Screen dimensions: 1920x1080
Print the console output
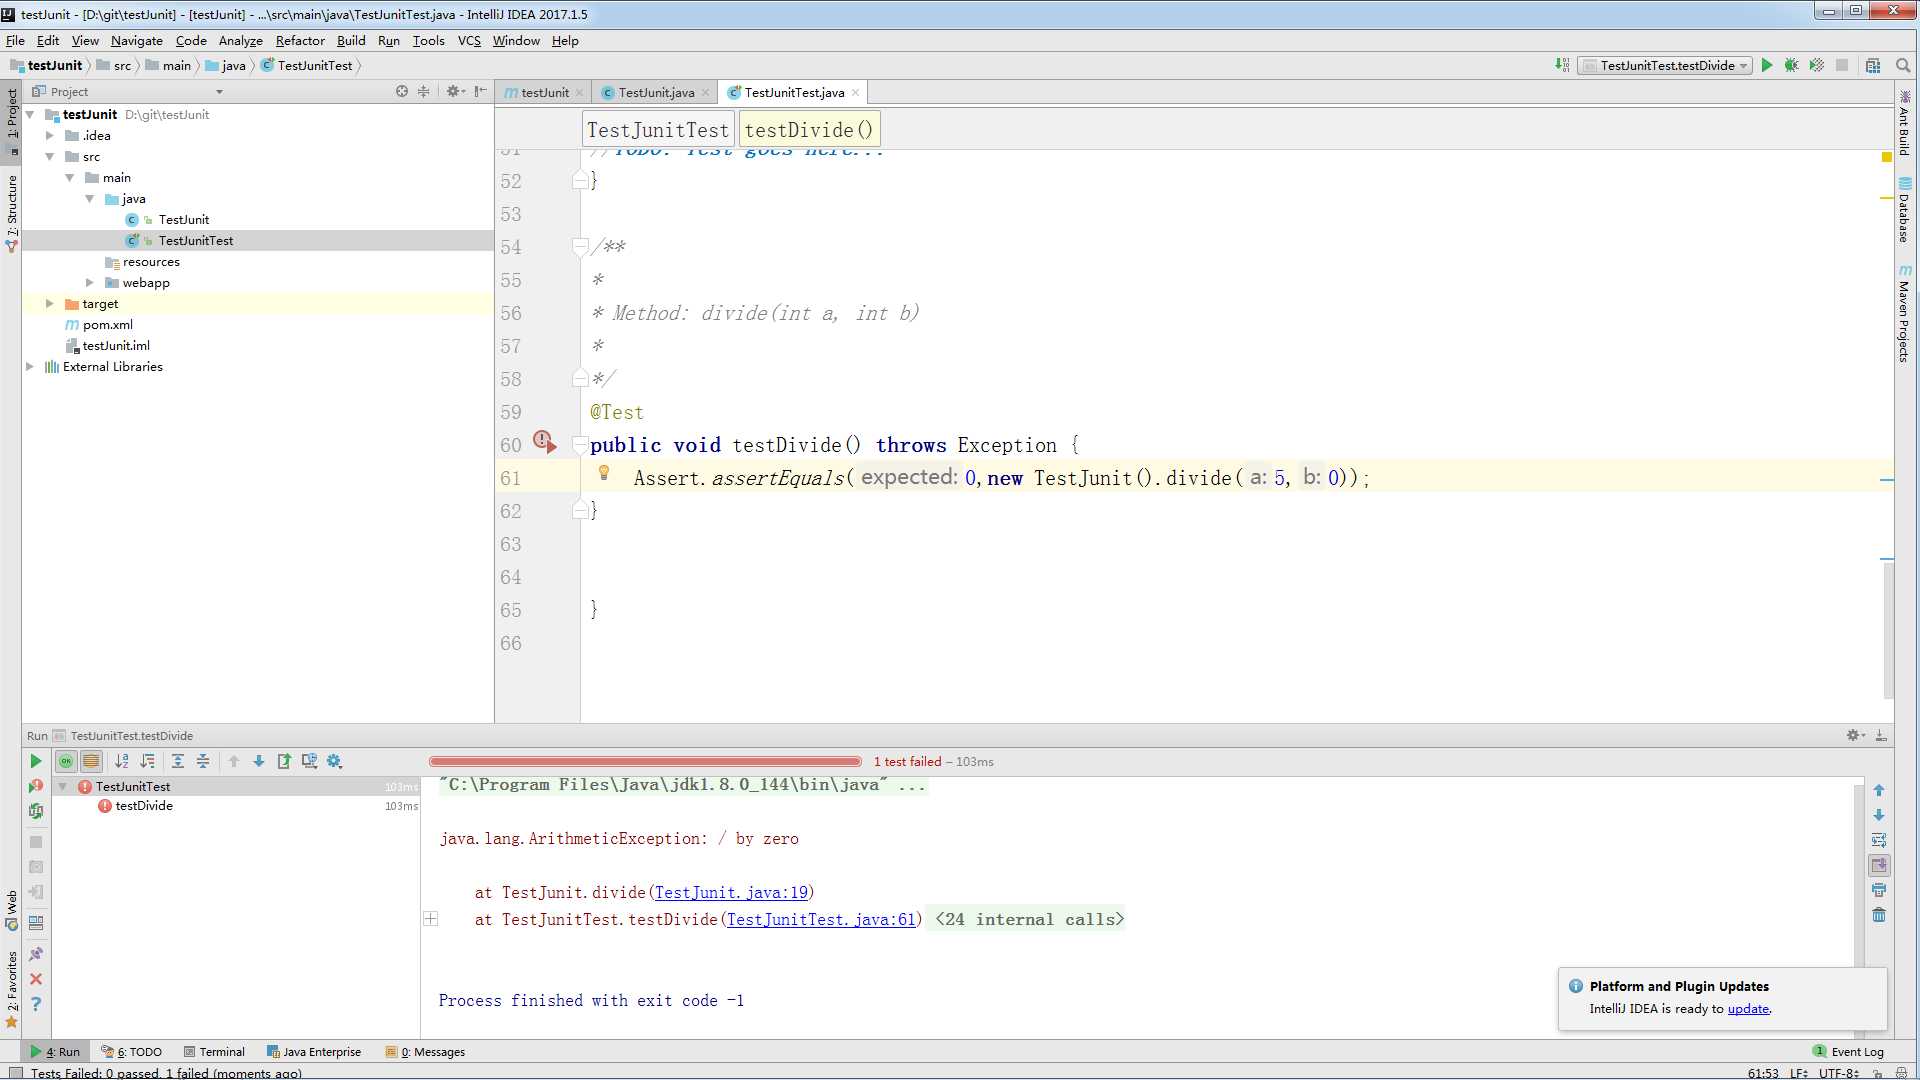pos(1879,890)
